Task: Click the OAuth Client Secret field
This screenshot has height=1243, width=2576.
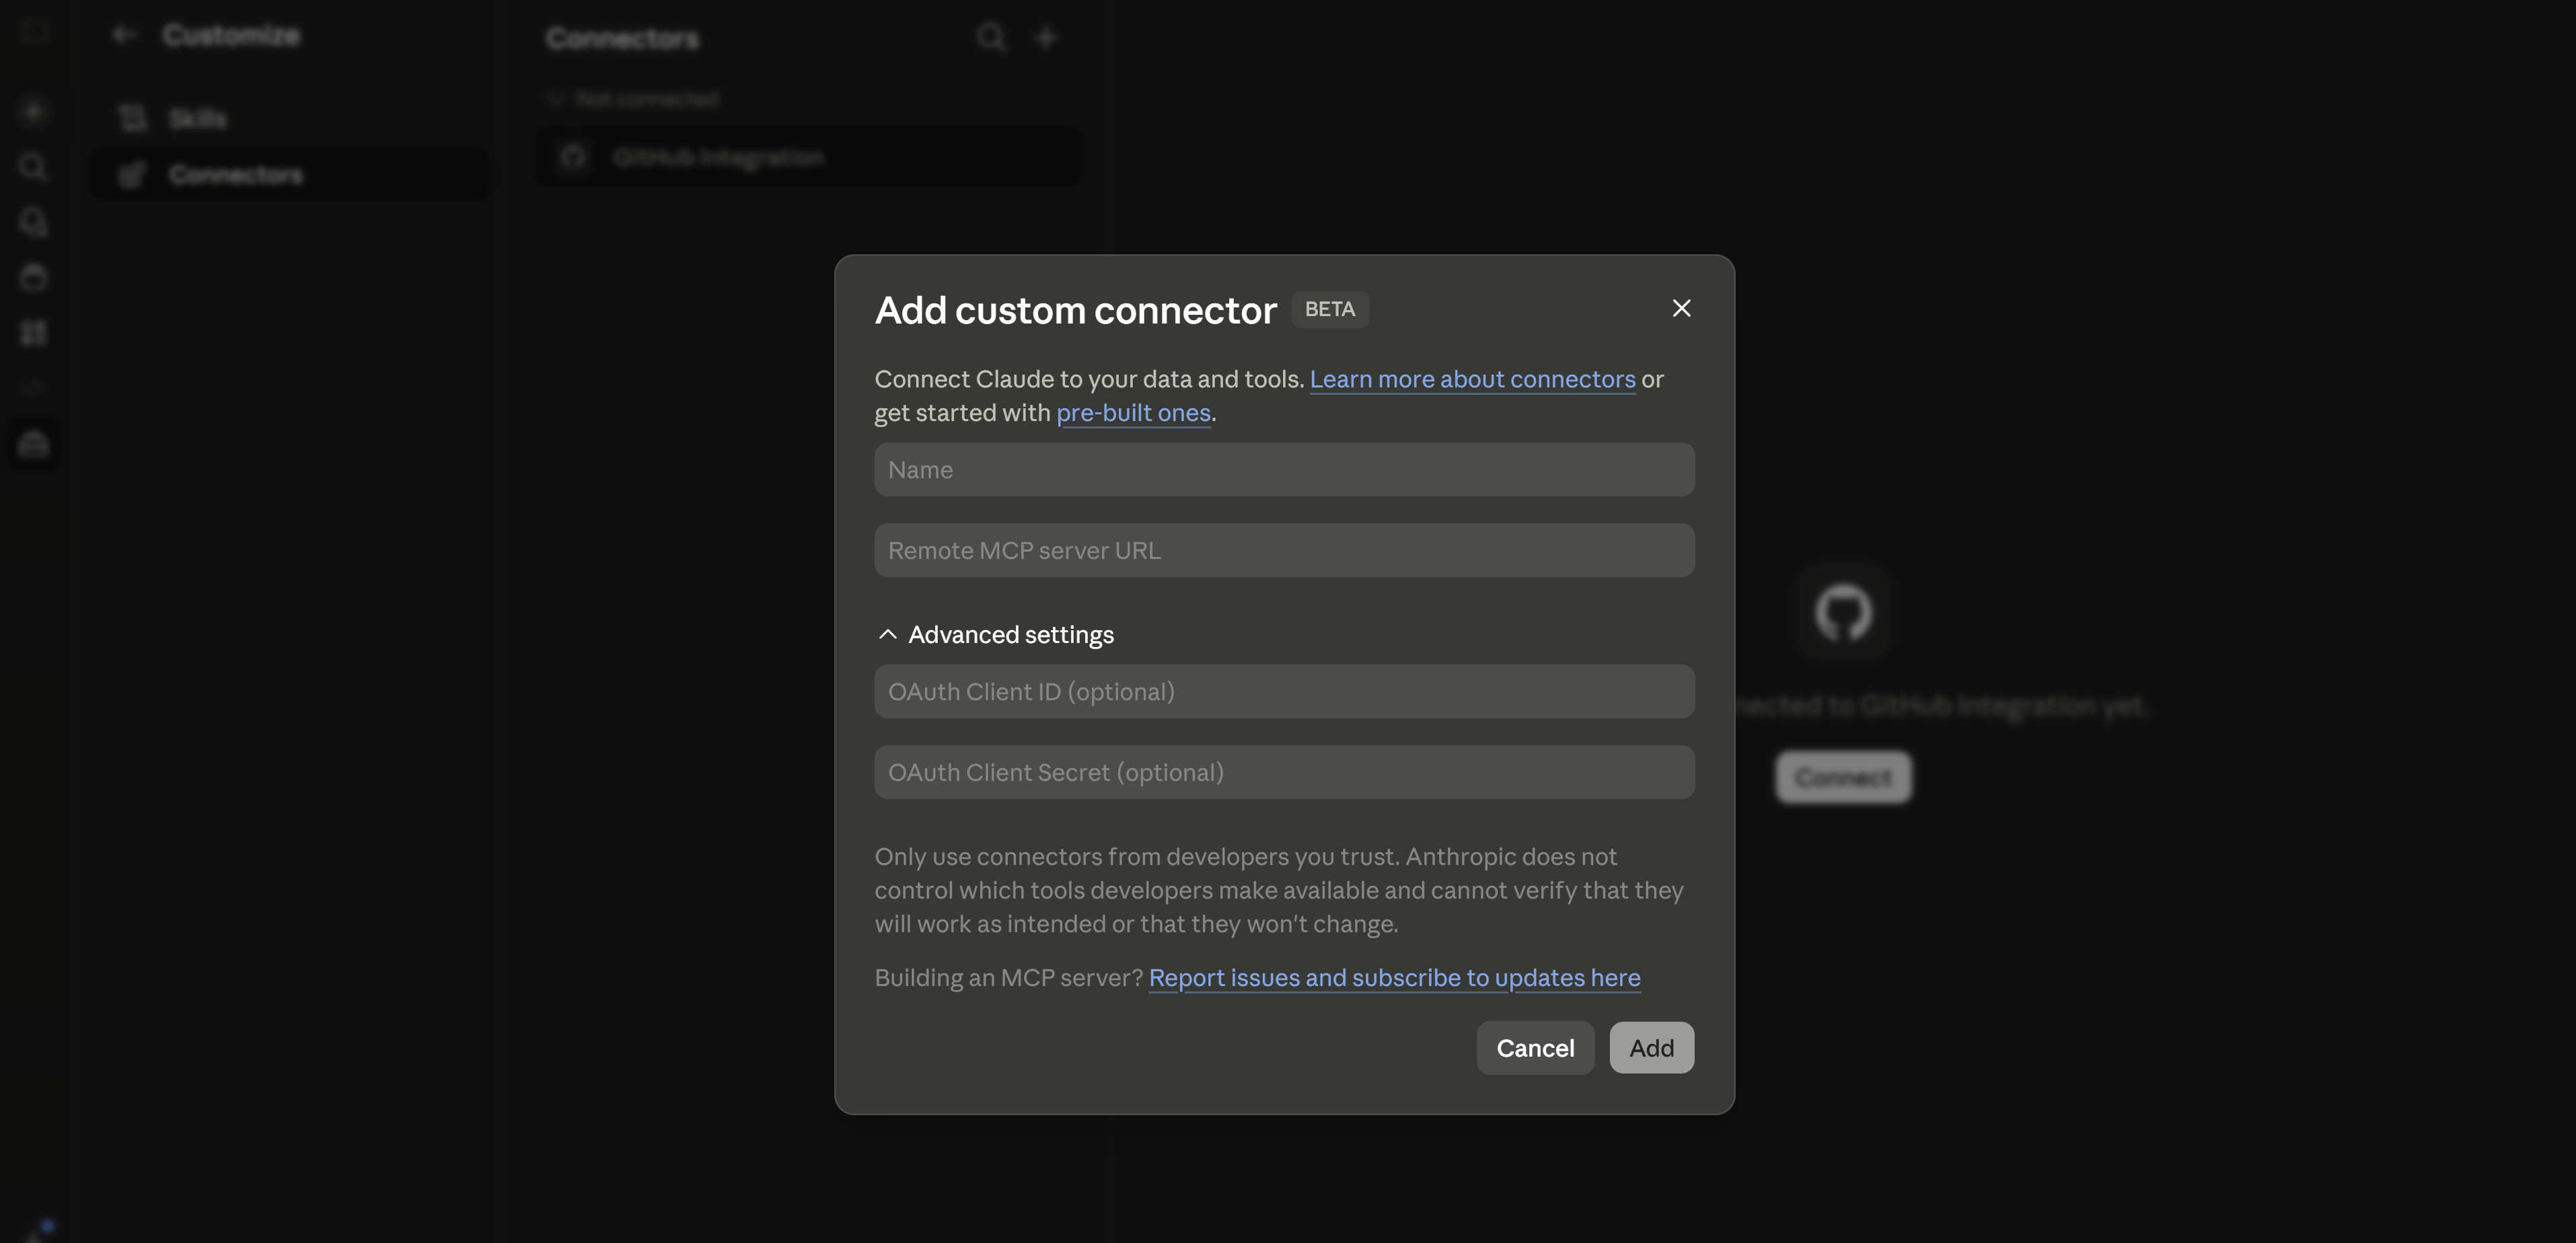Action: pyautogui.click(x=1284, y=772)
